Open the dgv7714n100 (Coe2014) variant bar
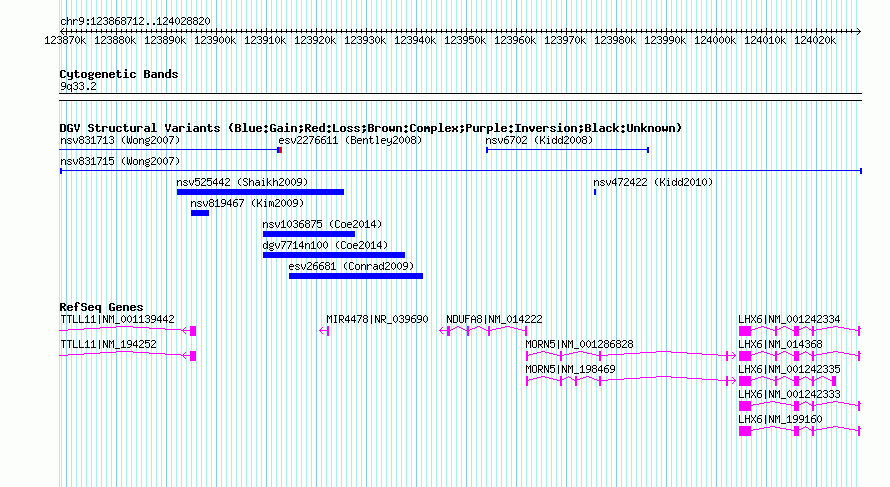 point(334,255)
